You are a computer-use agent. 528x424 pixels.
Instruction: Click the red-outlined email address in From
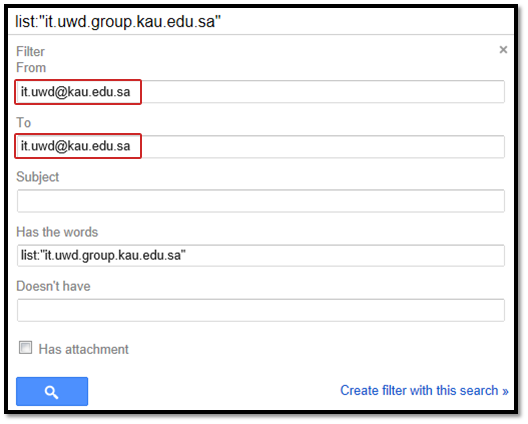(75, 92)
